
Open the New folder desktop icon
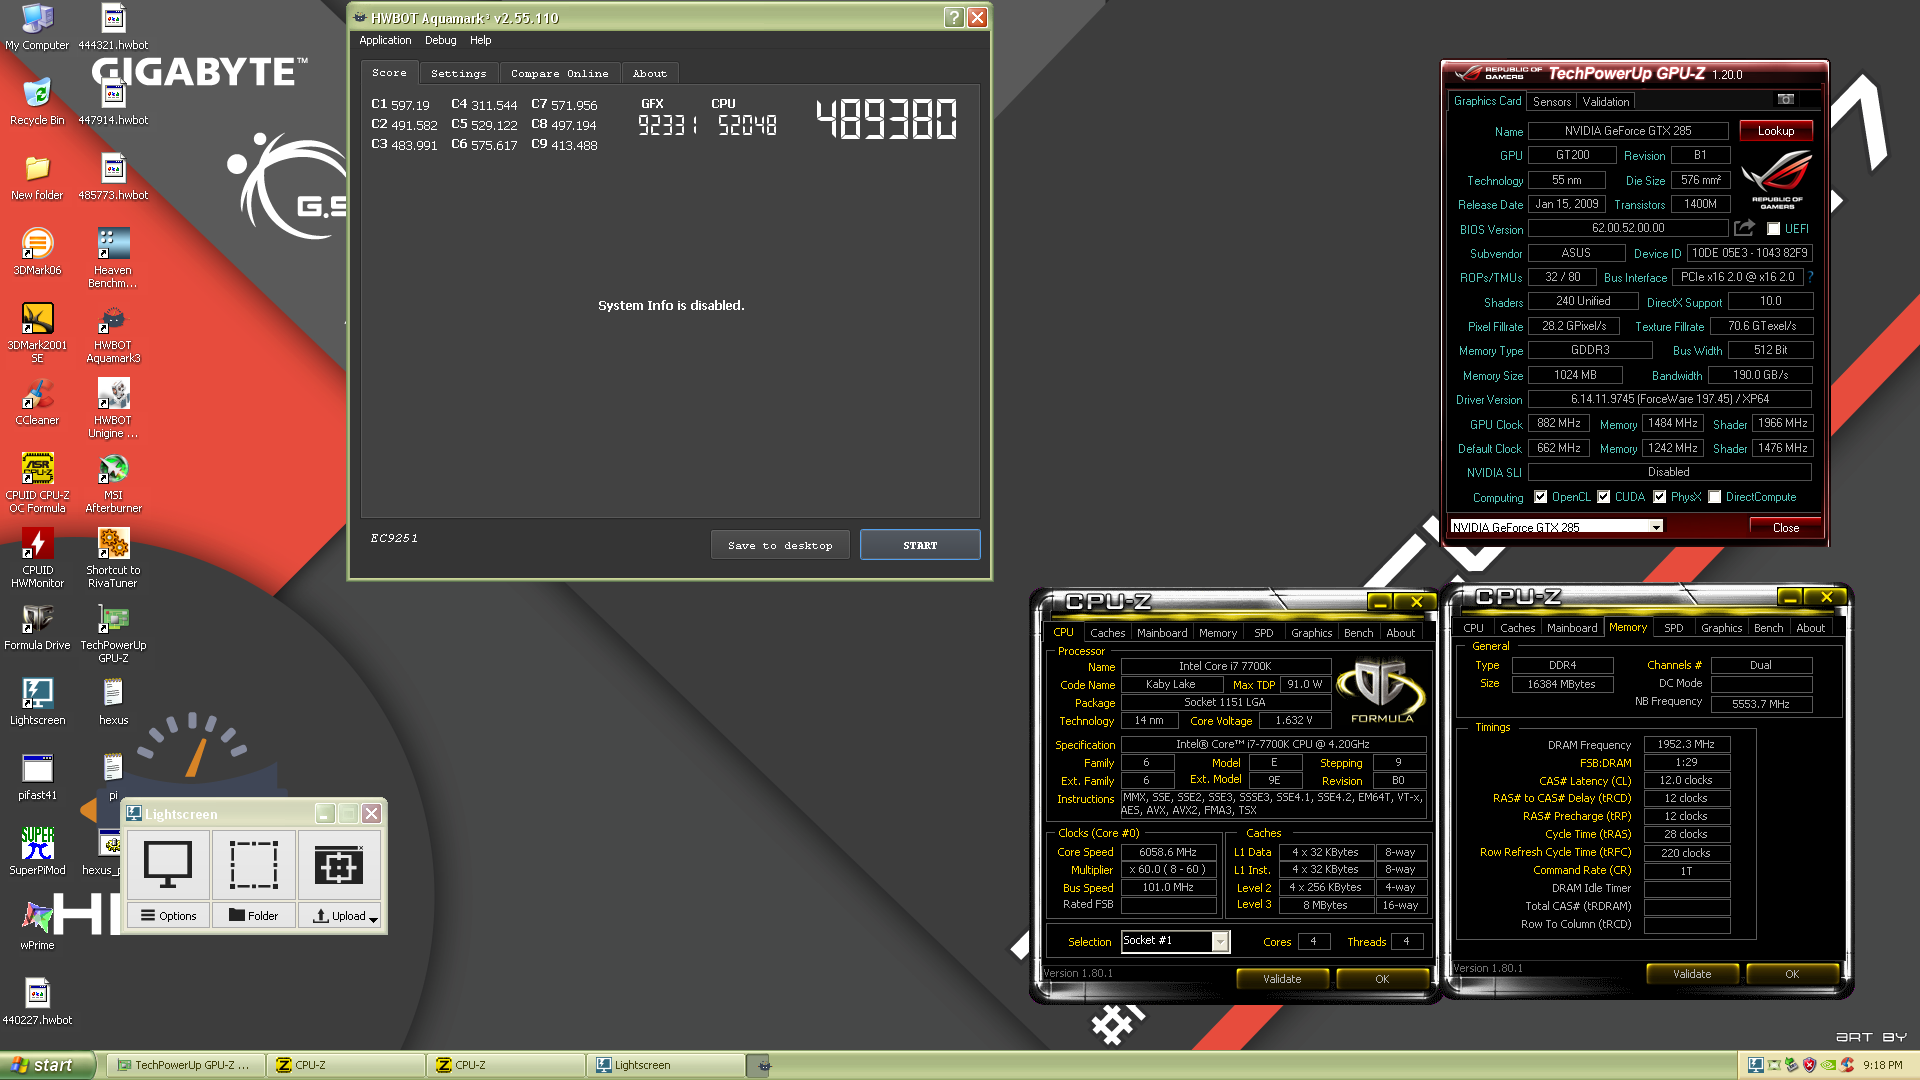(37, 177)
